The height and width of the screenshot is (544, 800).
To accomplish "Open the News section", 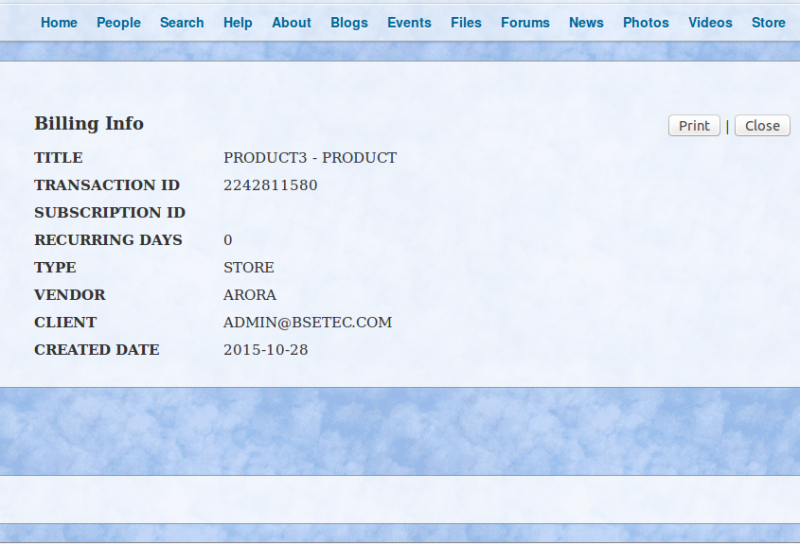I will (x=586, y=23).
